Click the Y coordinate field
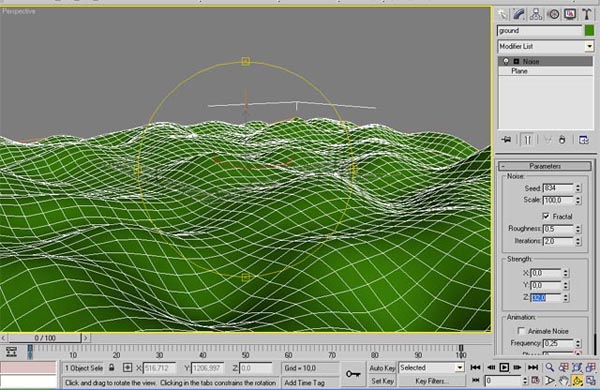This screenshot has width=600, height=390. click(207, 368)
